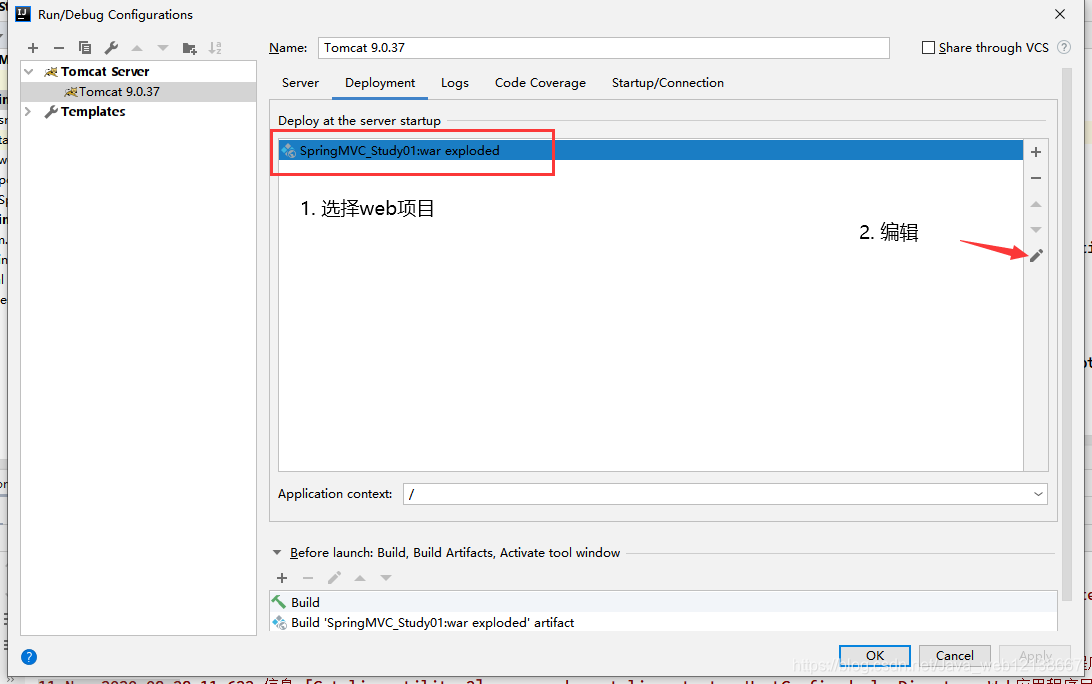Move configuration up arrow in left toolbar

137,48
